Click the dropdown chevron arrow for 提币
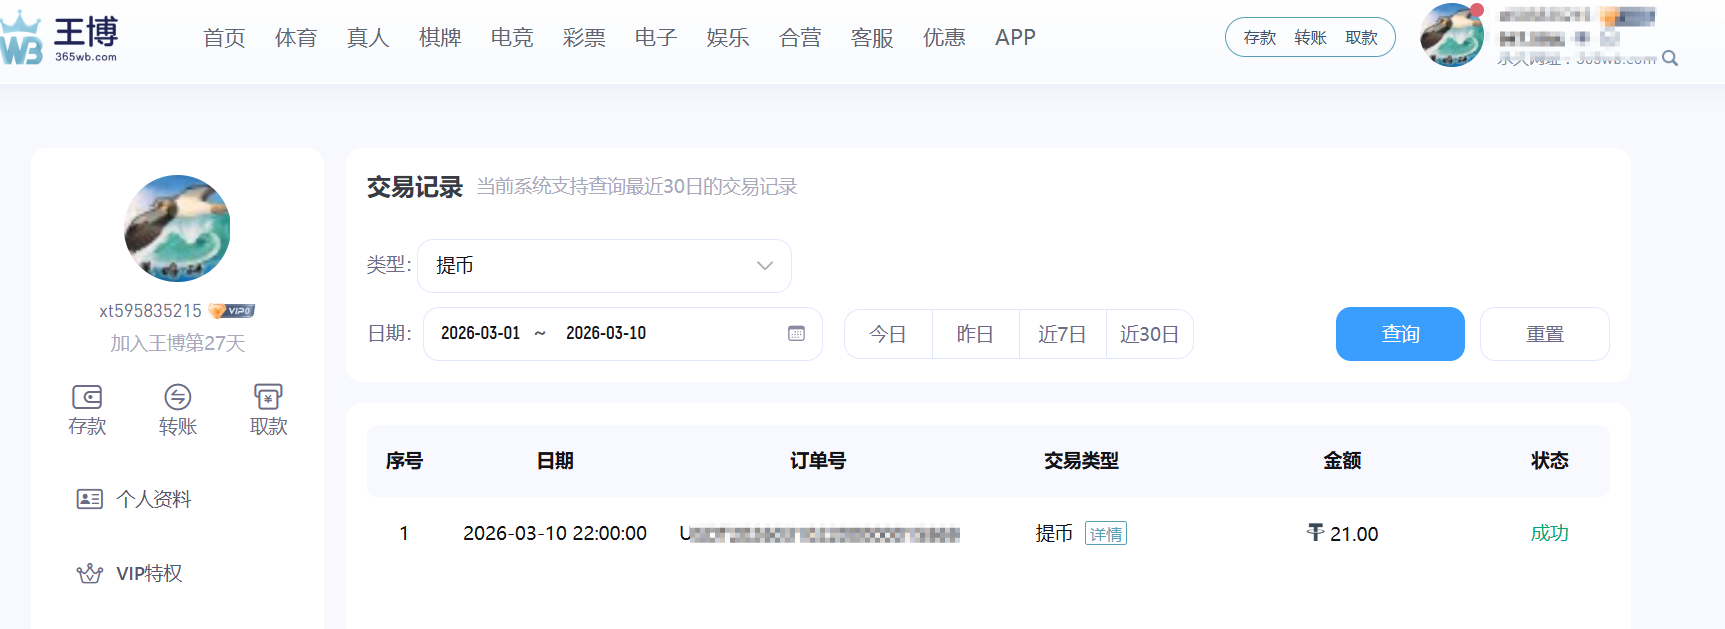 click(765, 266)
